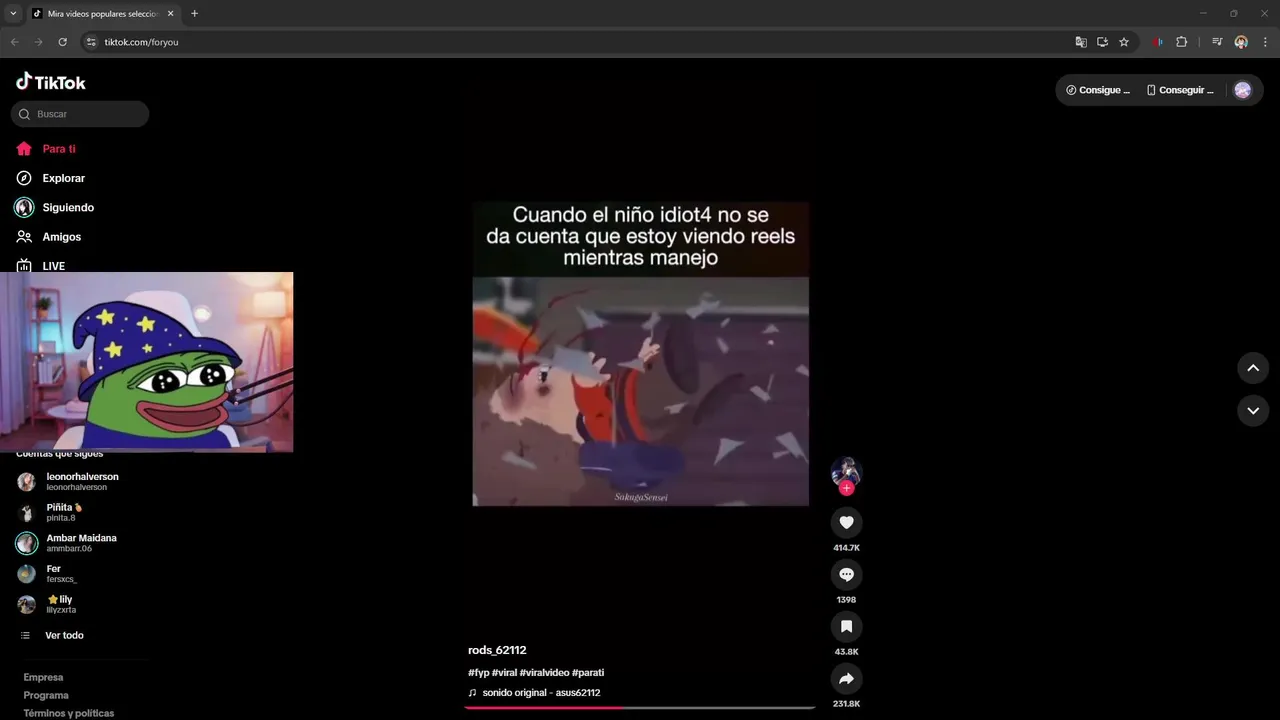View site information icon in address bar
The image size is (1280, 720).
[x=90, y=42]
